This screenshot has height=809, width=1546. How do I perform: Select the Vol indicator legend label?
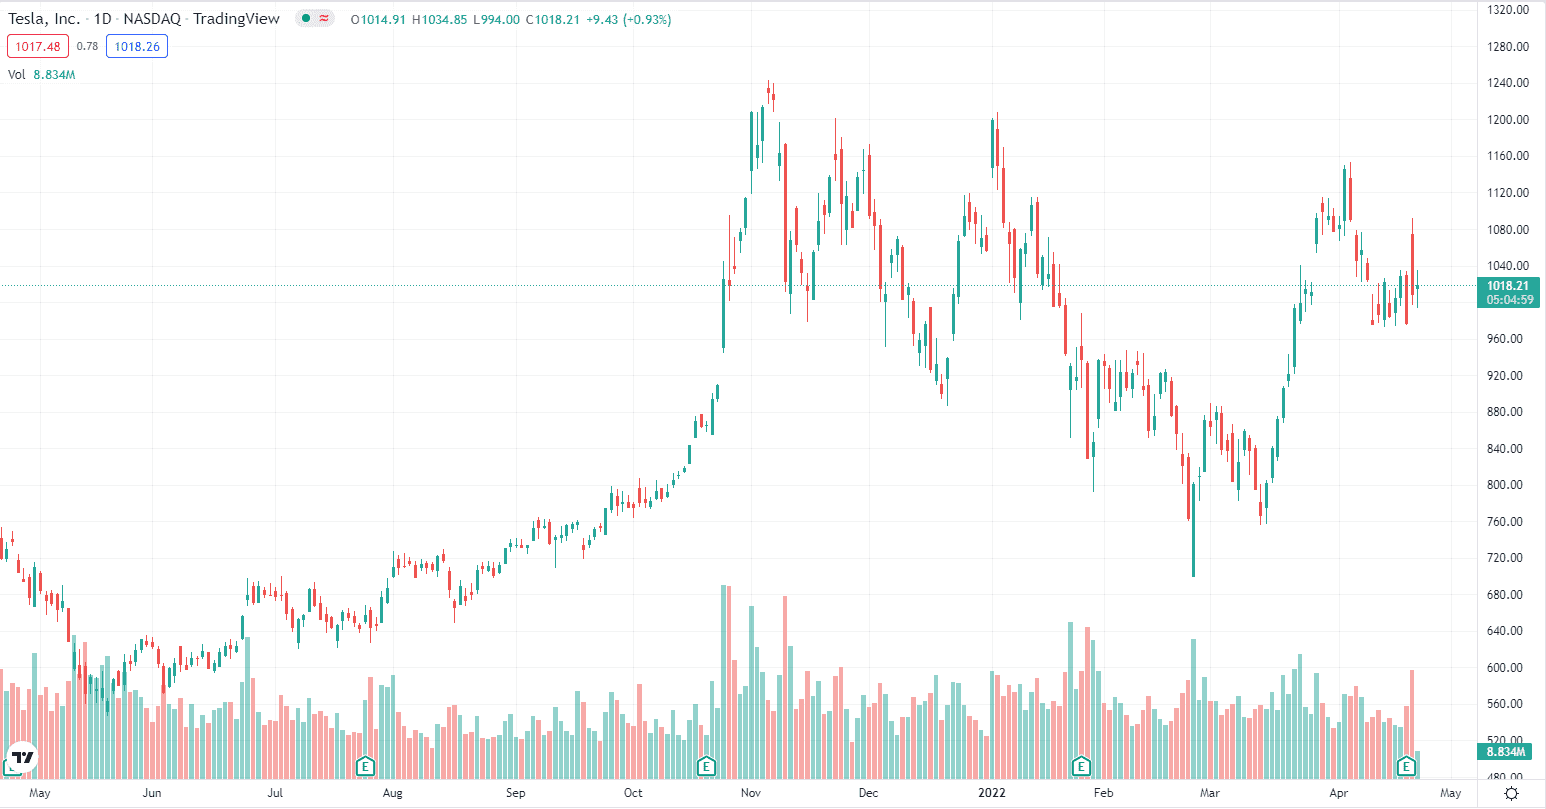pyautogui.click(x=17, y=74)
